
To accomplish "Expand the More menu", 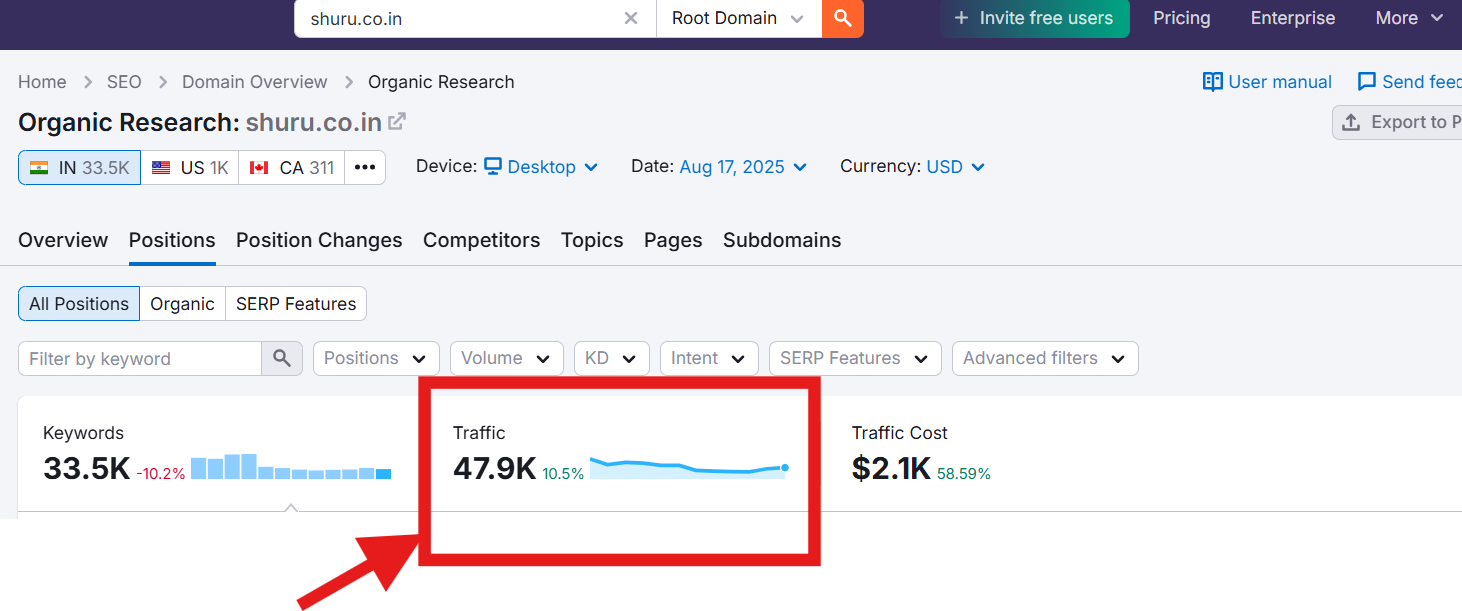I will [1409, 18].
